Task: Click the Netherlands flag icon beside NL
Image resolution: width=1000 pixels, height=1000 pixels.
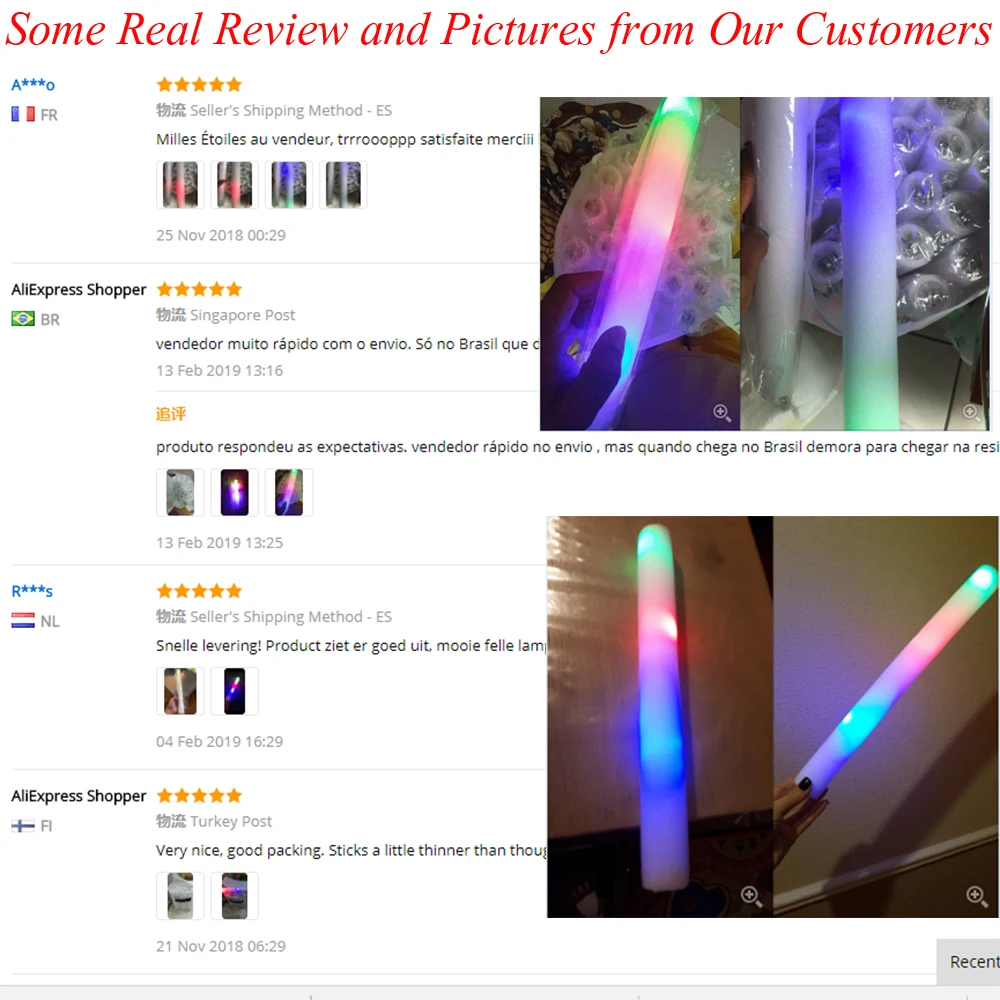Action: coord(23,621)
